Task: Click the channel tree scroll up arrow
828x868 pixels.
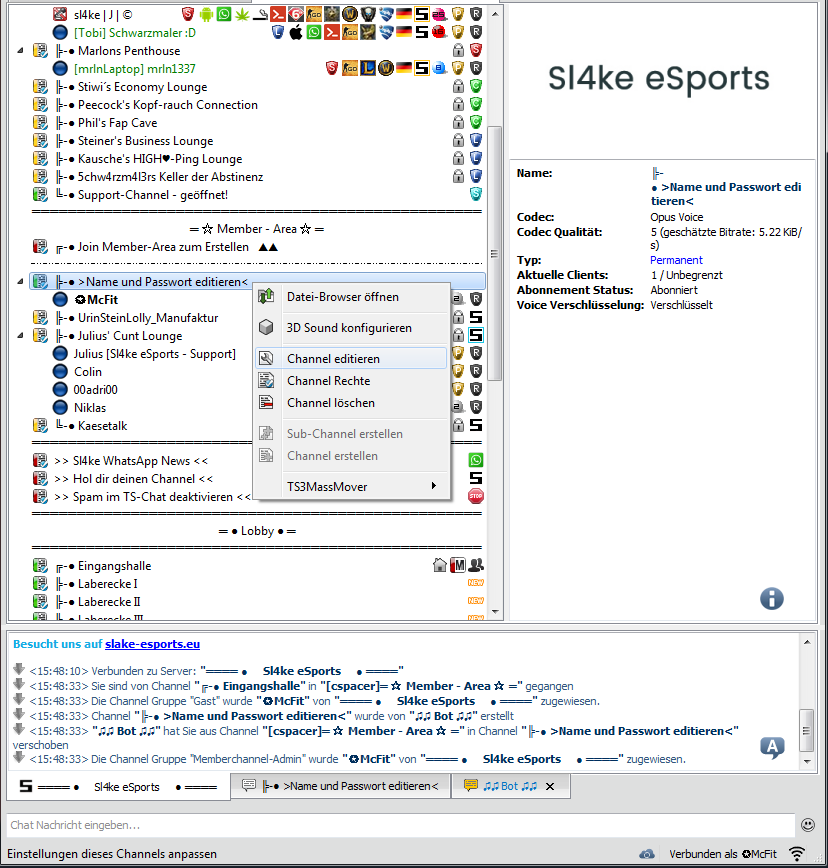Action: (495, 14)
